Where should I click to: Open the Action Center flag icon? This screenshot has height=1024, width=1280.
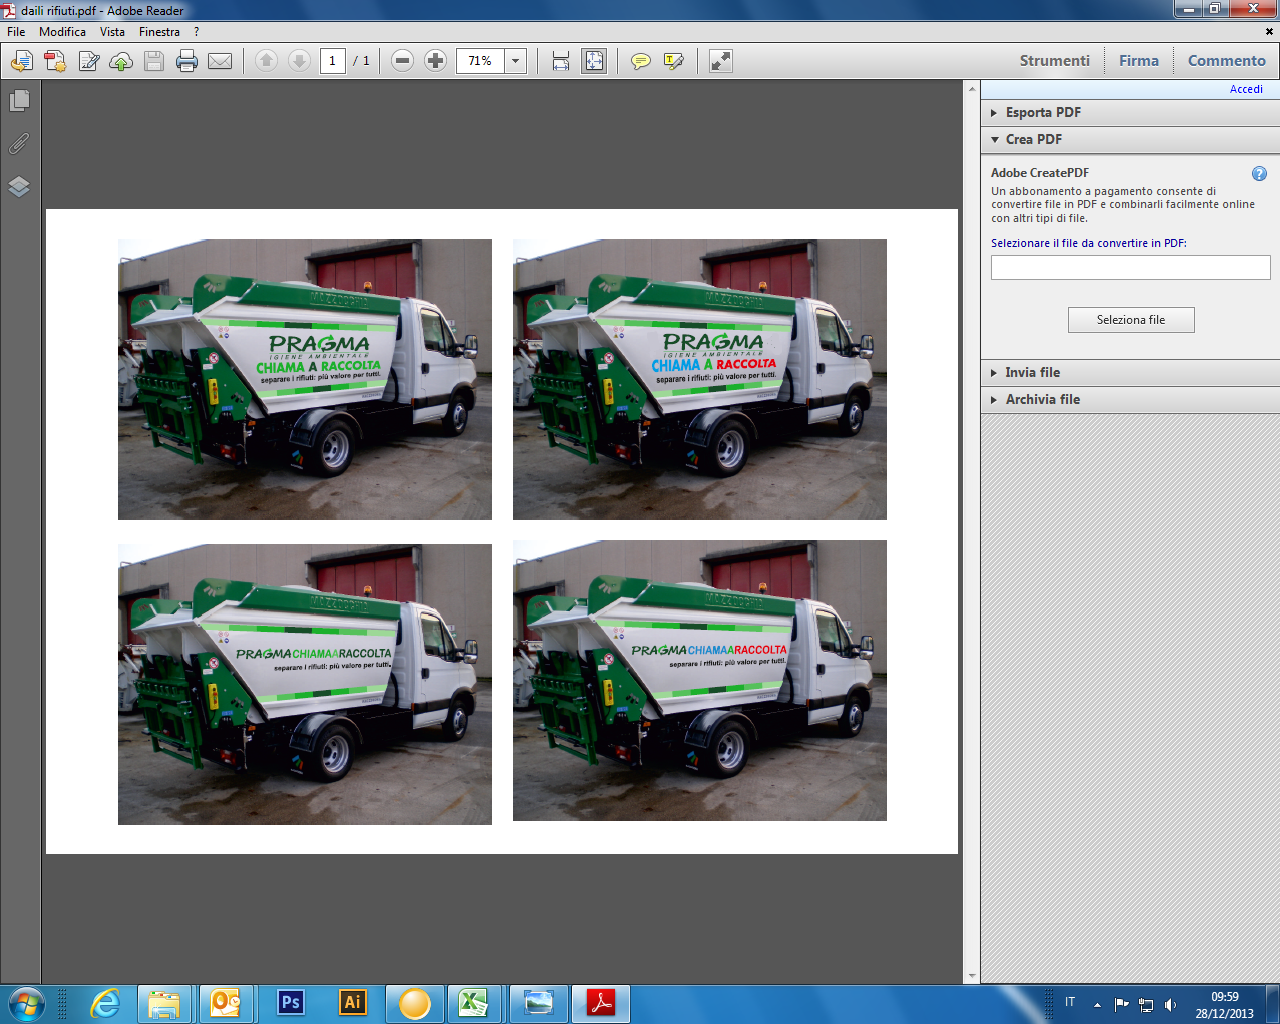click(1121, 1004)
